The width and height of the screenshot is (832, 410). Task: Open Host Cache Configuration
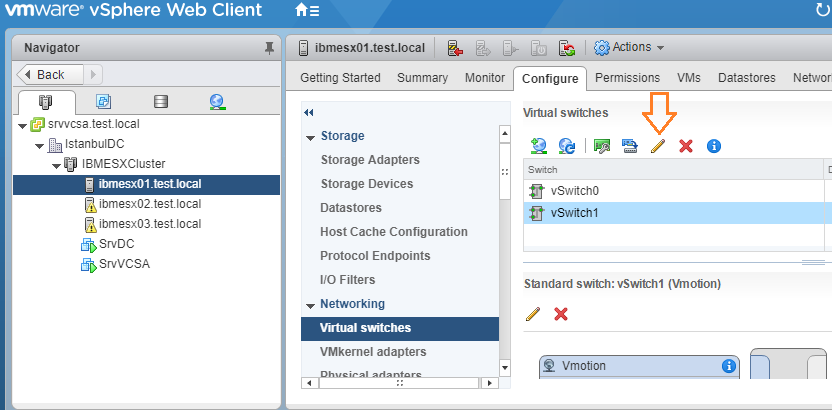click(394, 232)
